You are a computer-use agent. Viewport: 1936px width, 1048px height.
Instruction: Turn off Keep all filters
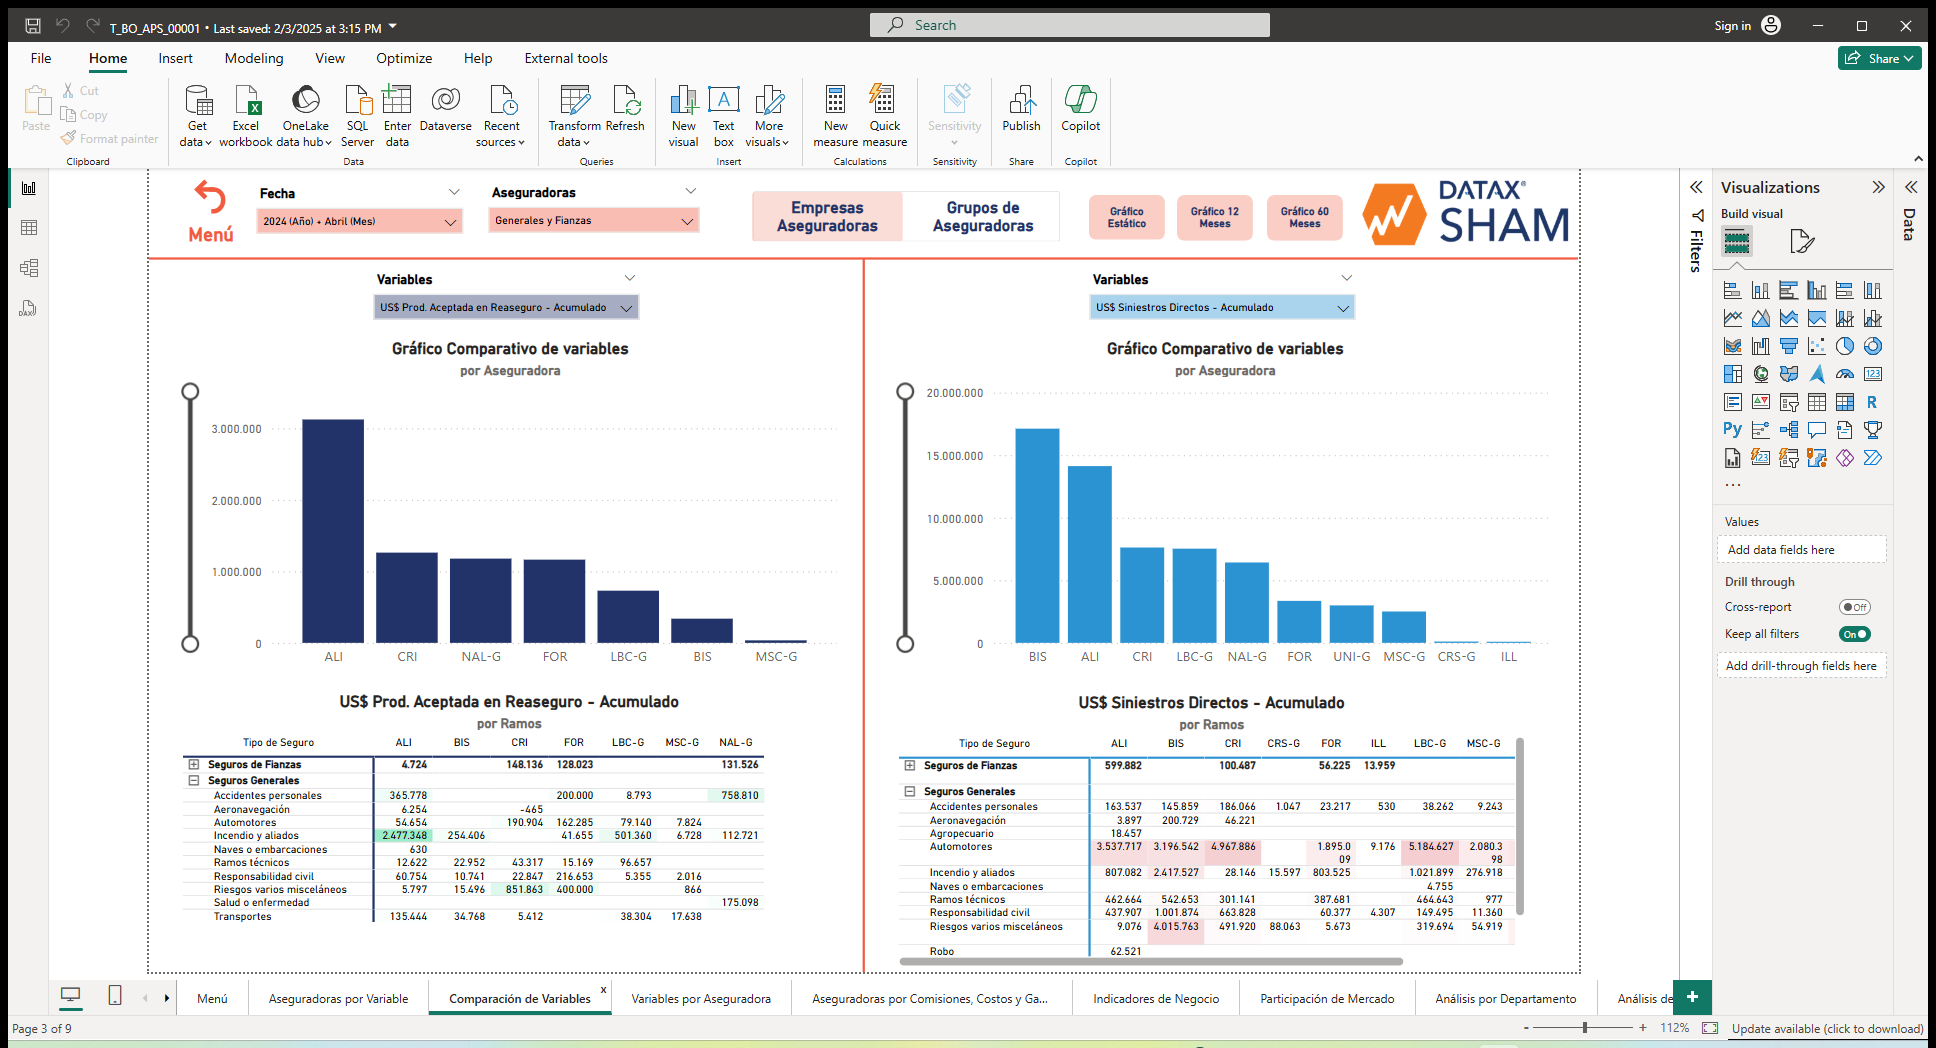tap(1855, 633)
